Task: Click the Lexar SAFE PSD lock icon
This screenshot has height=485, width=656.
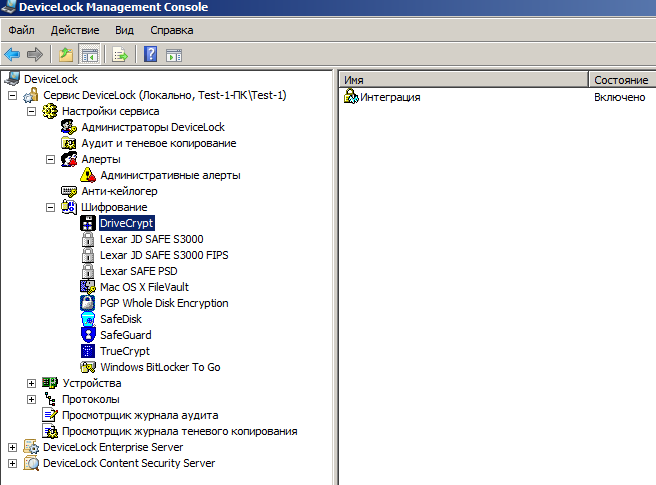Action: 88,271
